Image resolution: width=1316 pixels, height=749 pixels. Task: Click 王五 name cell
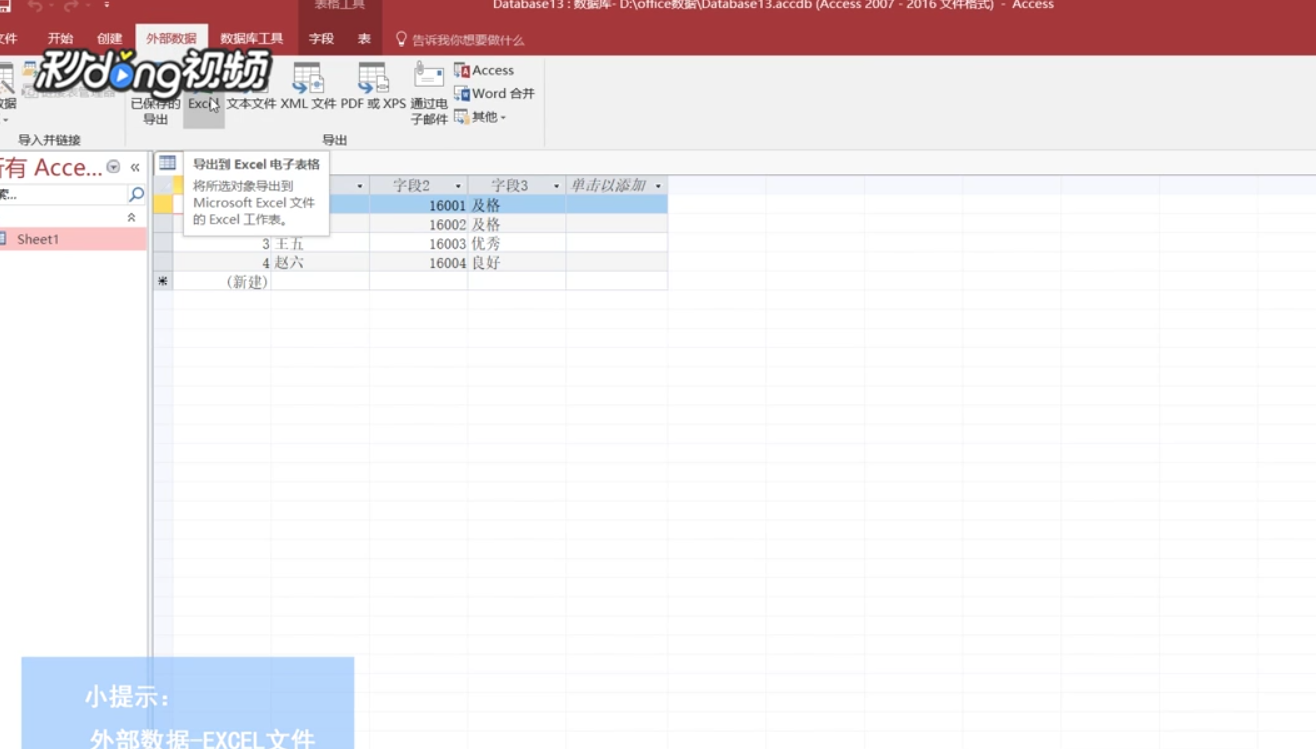pyautogui.click(x=320, y=244)
